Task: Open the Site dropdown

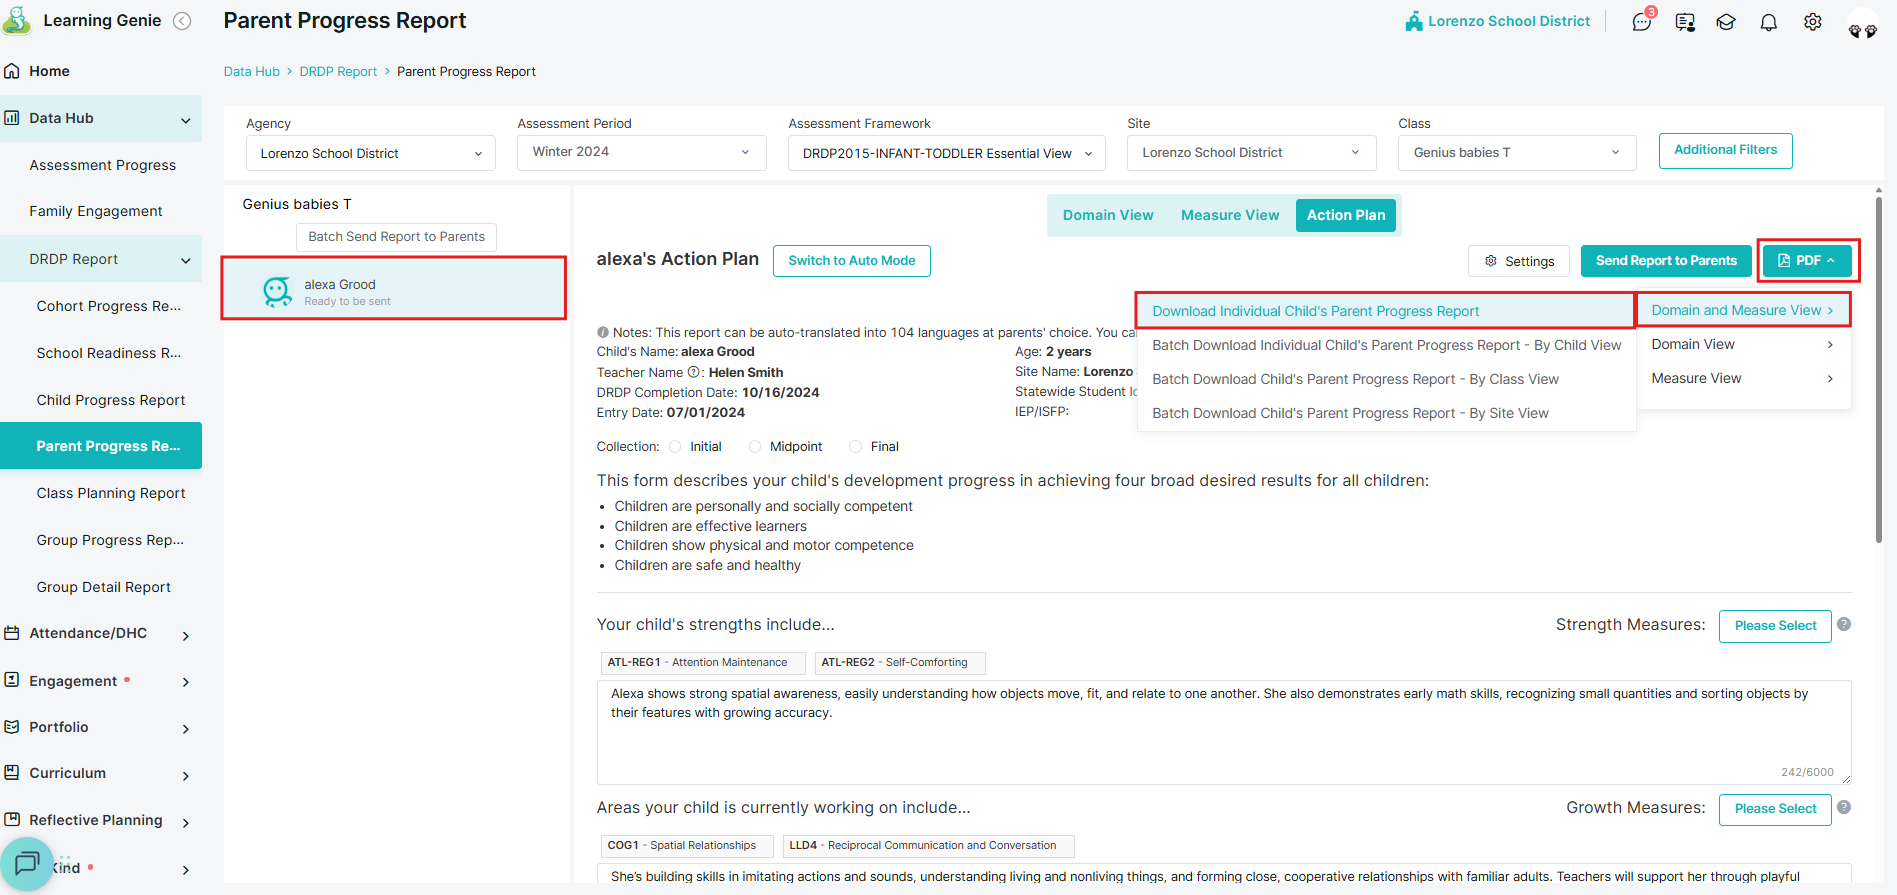Action: [x=1252, y=152]
